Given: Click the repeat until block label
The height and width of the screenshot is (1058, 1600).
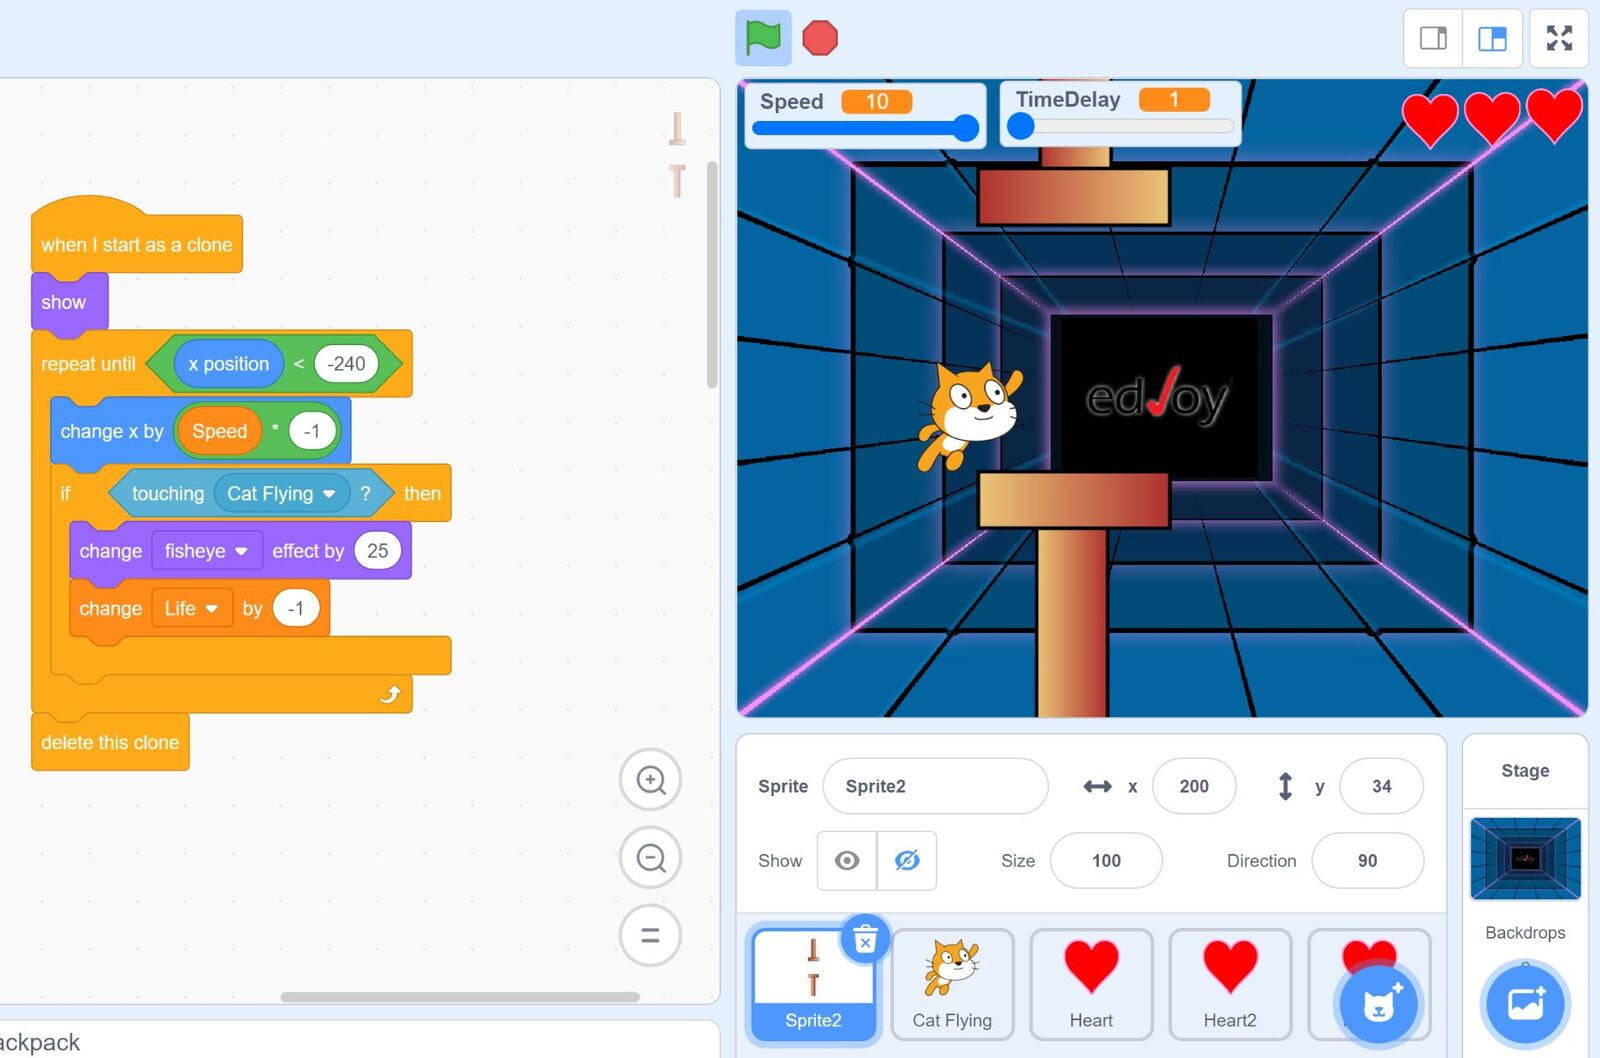Looking at the screenshot, I should (x=88, y=364).
